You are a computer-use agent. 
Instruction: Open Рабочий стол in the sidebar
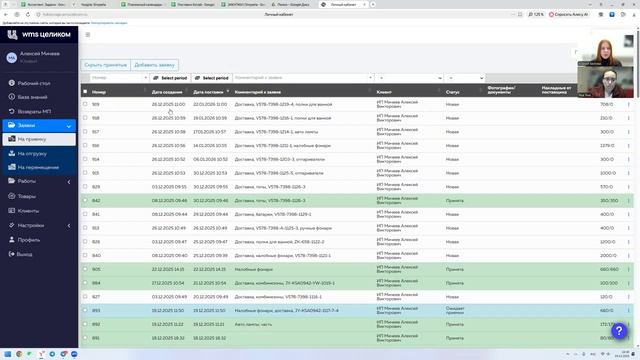coord(34,83)
